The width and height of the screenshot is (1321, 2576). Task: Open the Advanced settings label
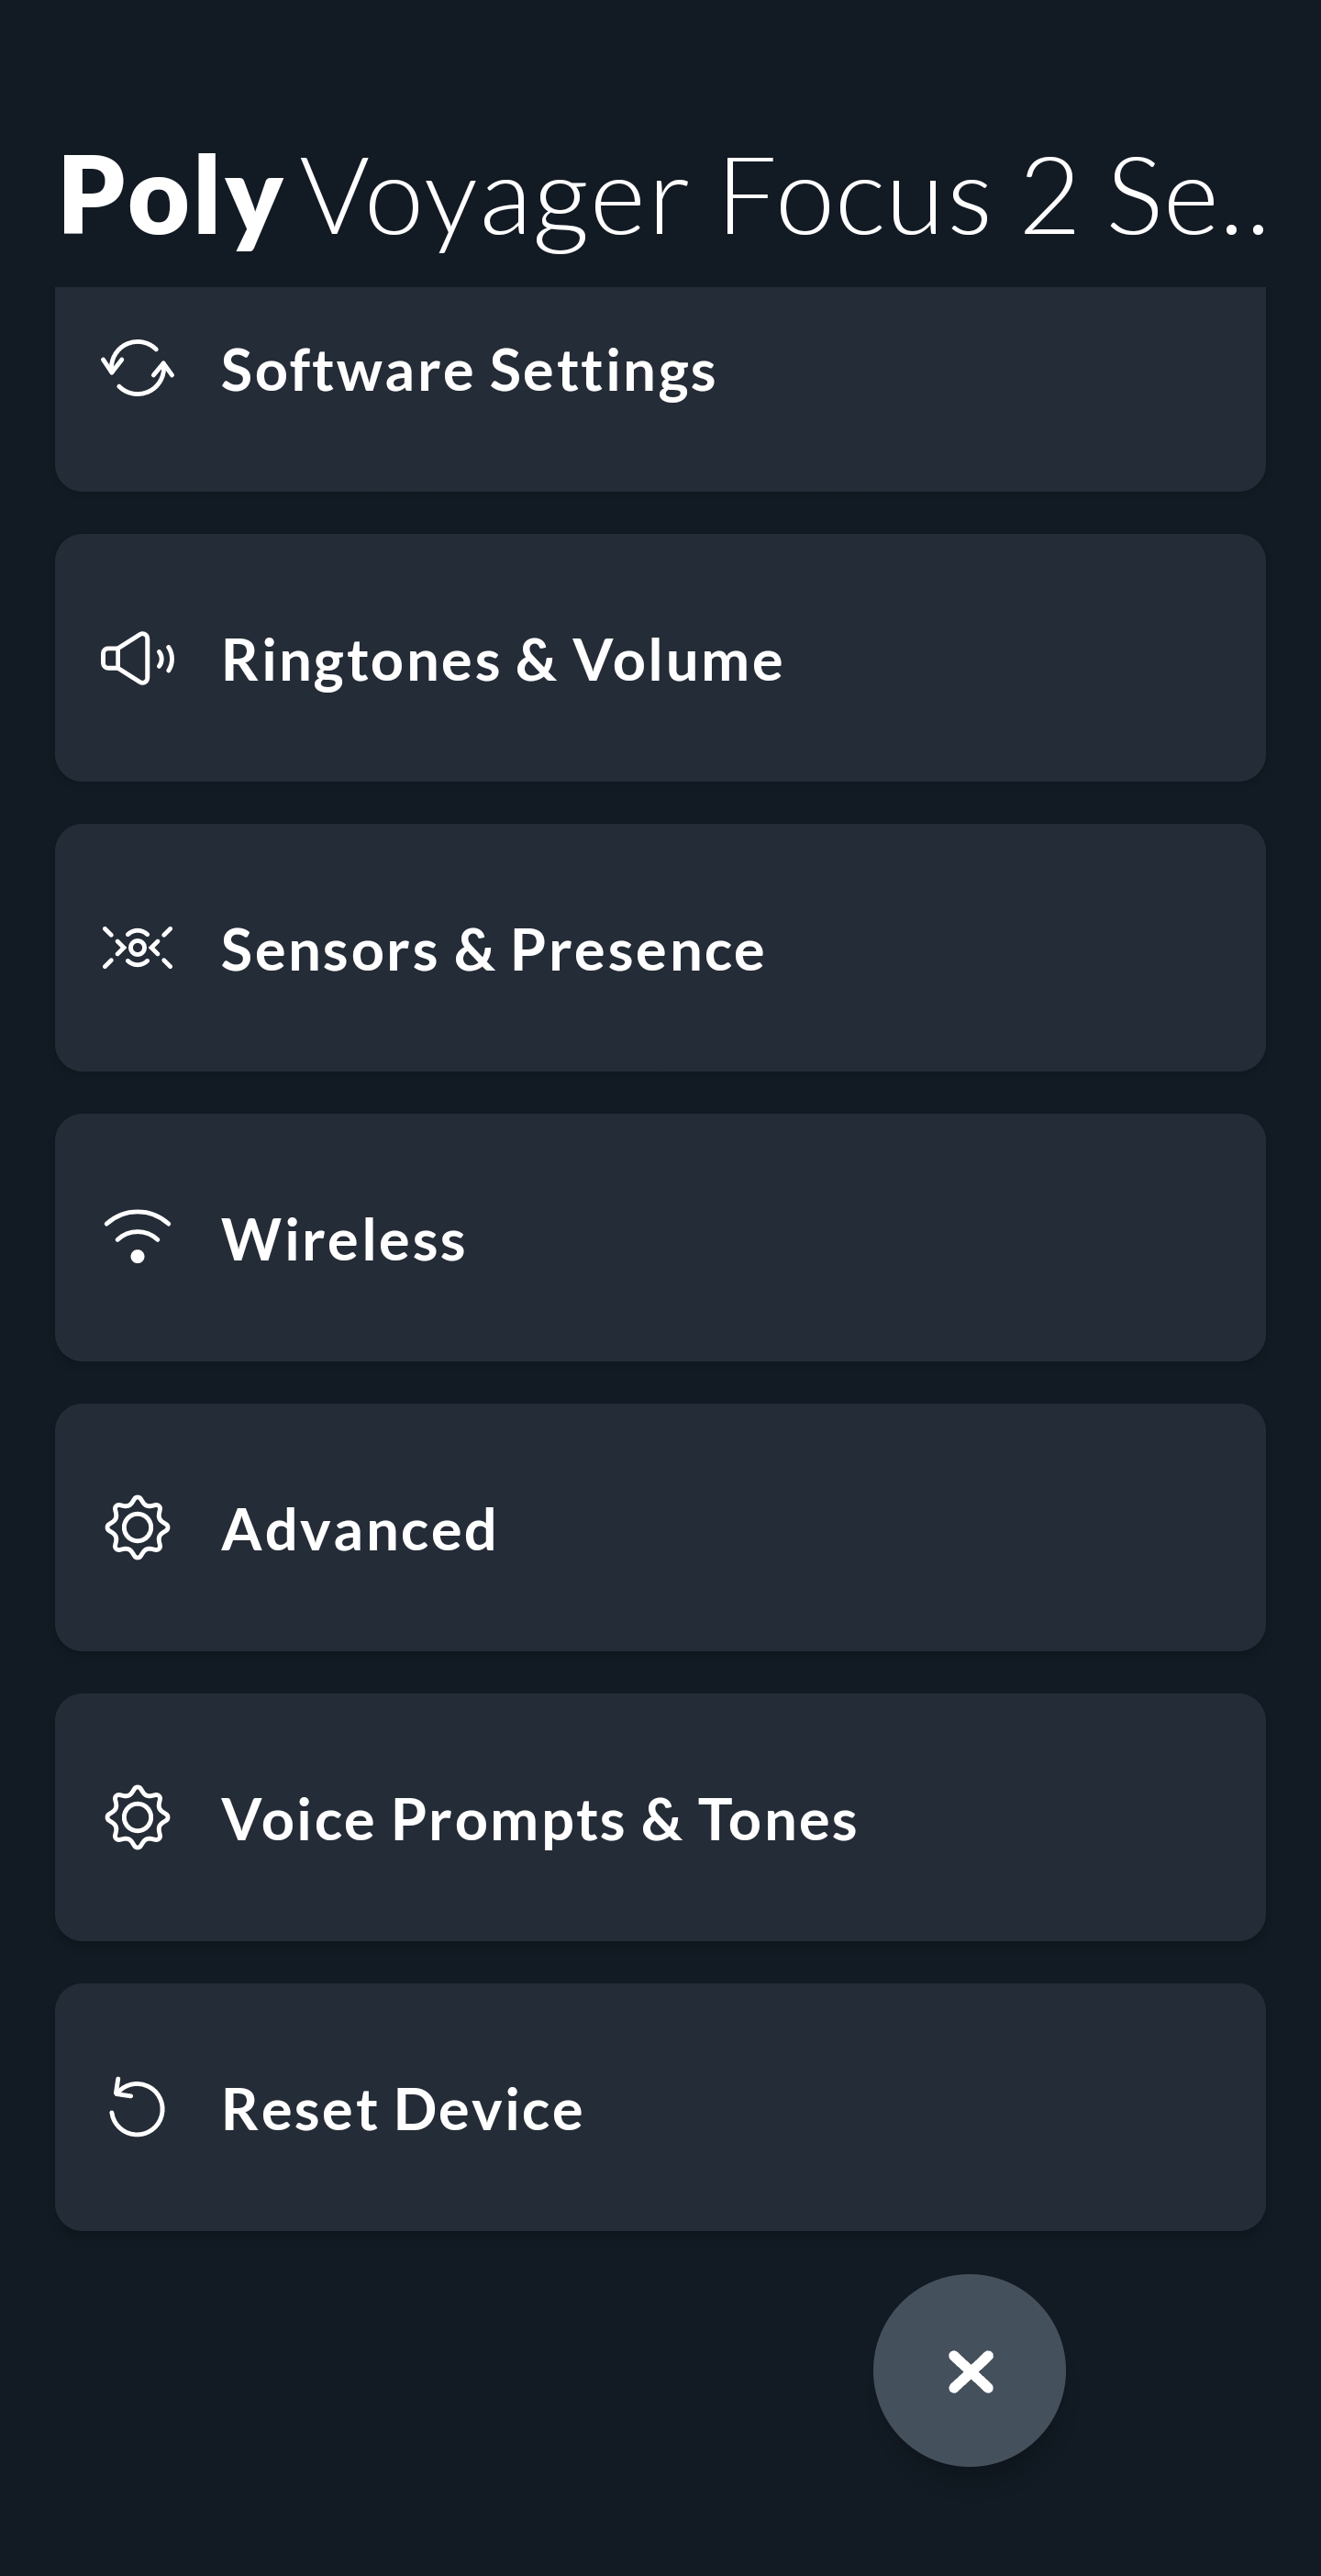(x=359, y=1530)
